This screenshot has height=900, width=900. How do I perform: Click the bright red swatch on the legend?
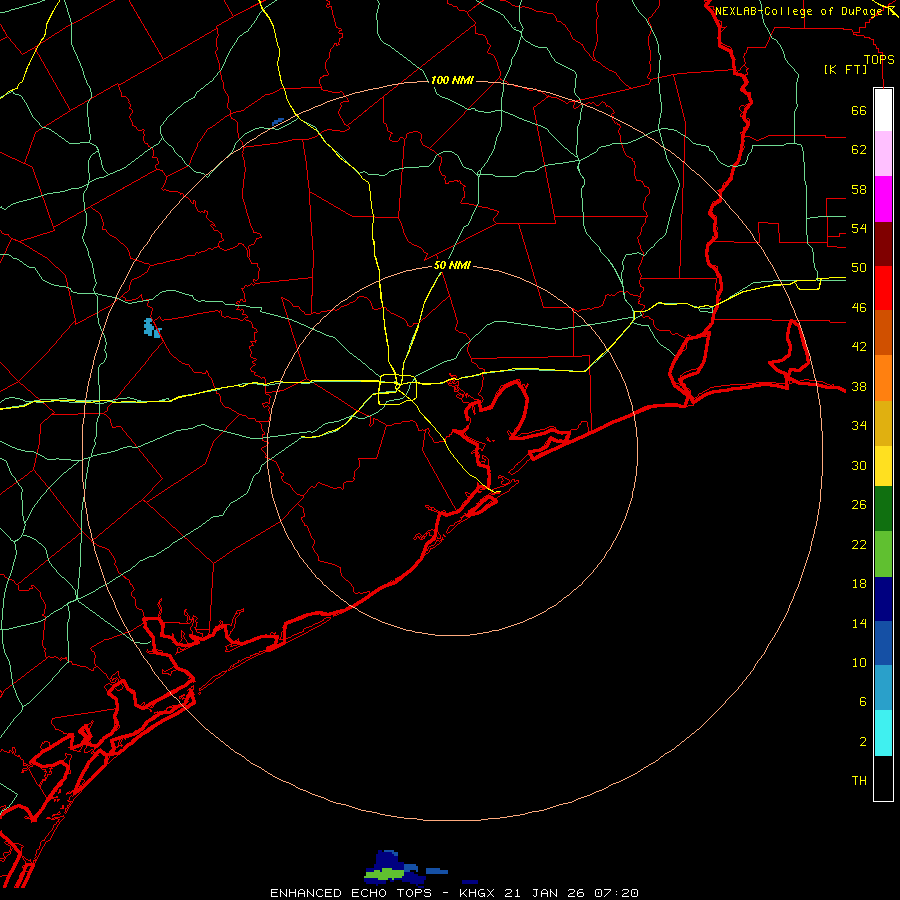click(x=883, y=288)
